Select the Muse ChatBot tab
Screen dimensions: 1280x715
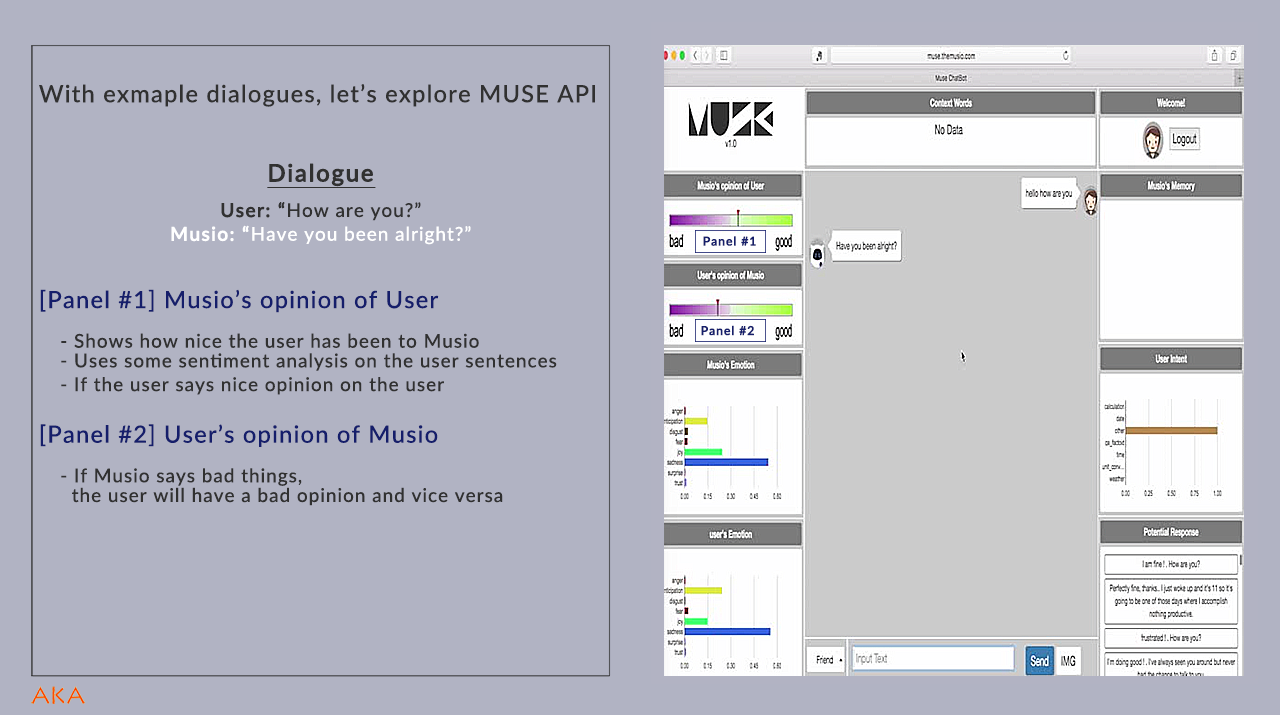[951, 78]
